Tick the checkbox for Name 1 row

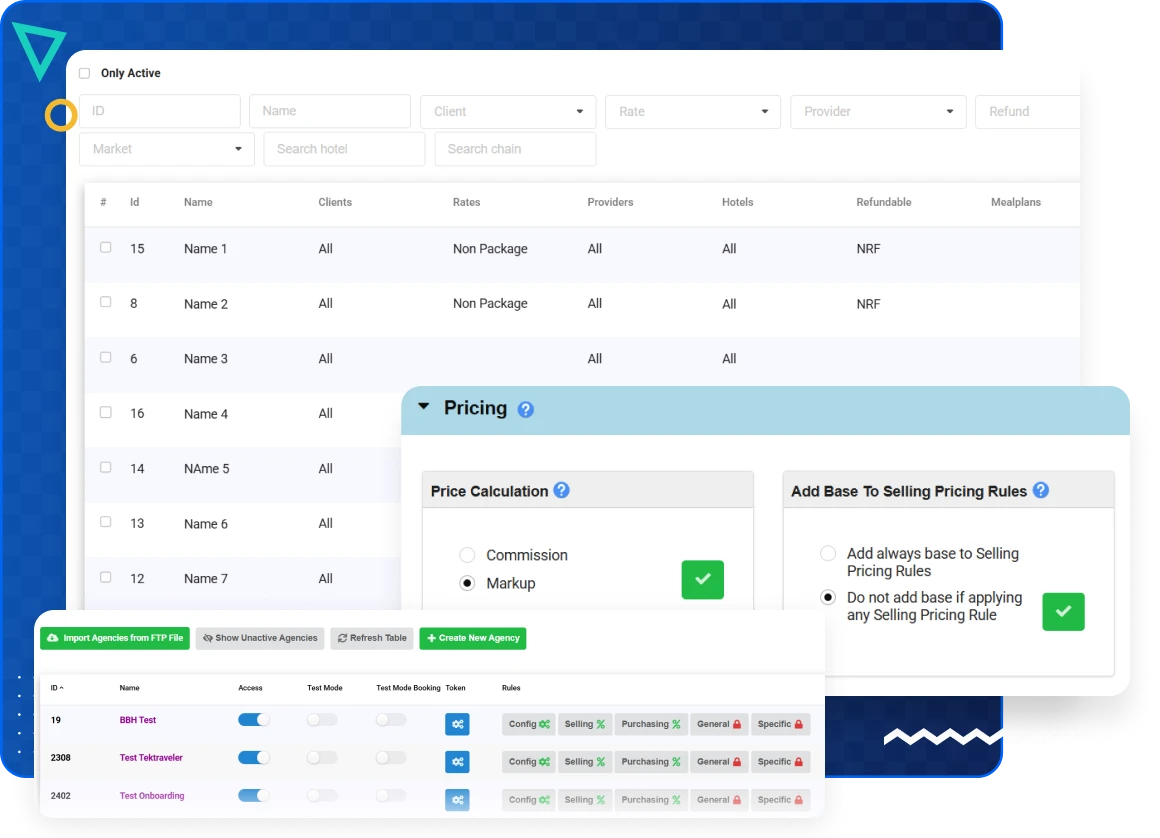[x=106, y=248]
